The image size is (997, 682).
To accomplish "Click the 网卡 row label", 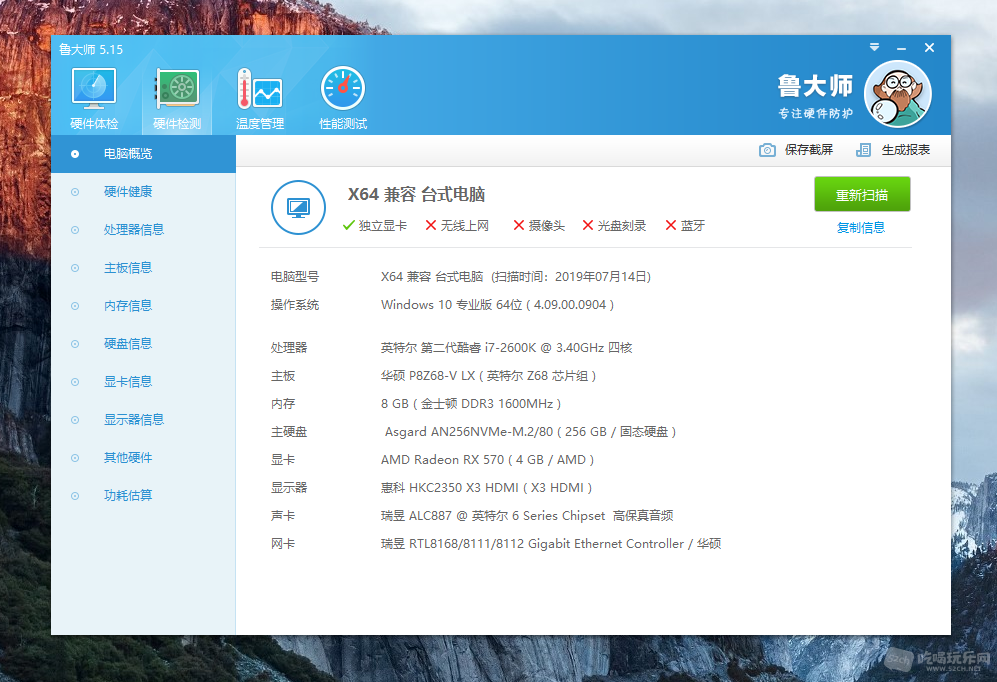I will [283, 543].
